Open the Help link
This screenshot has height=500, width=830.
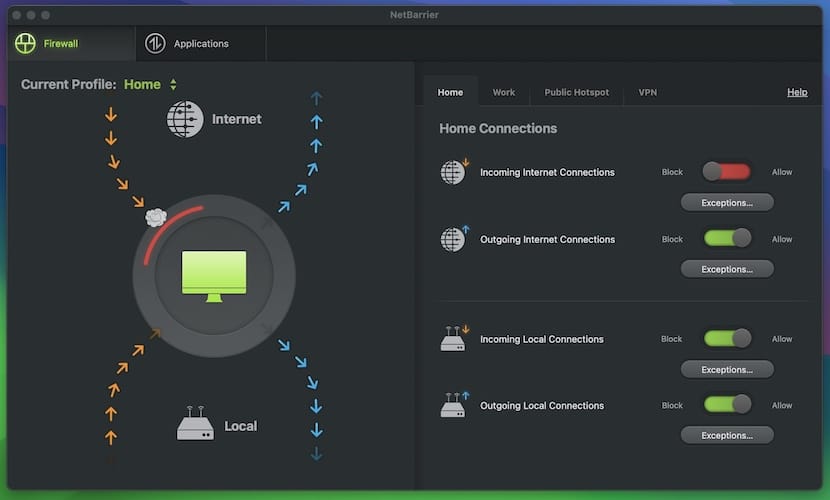tap(797, 92)
